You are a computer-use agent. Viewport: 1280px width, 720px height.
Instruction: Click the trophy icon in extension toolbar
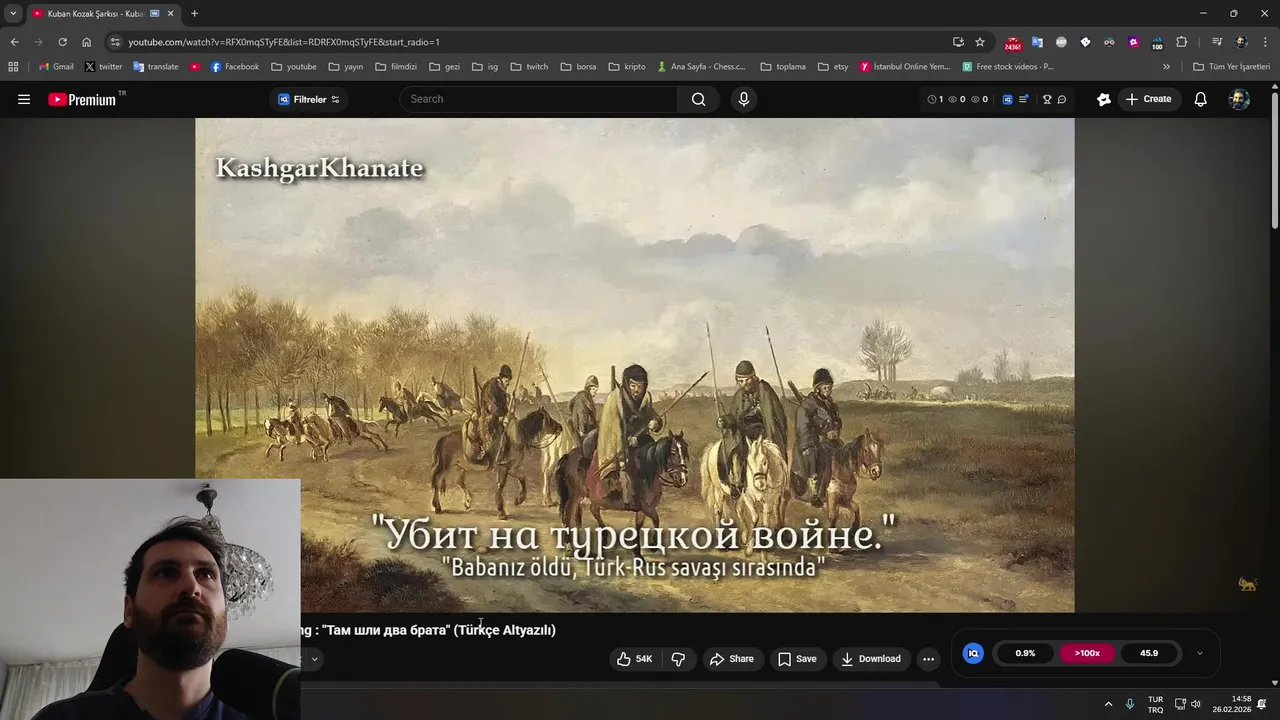tap(1047, 99)
